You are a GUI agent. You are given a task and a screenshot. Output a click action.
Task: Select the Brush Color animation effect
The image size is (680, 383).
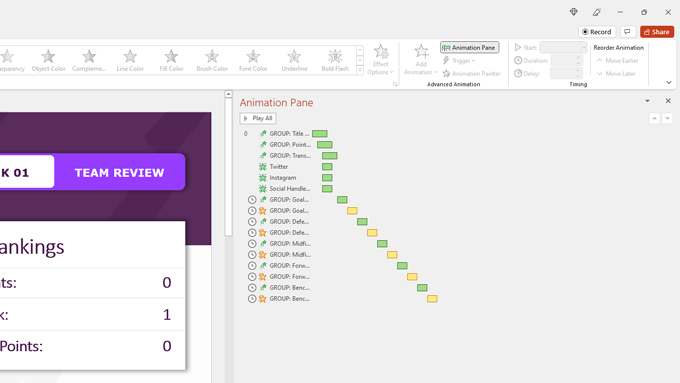212,60
